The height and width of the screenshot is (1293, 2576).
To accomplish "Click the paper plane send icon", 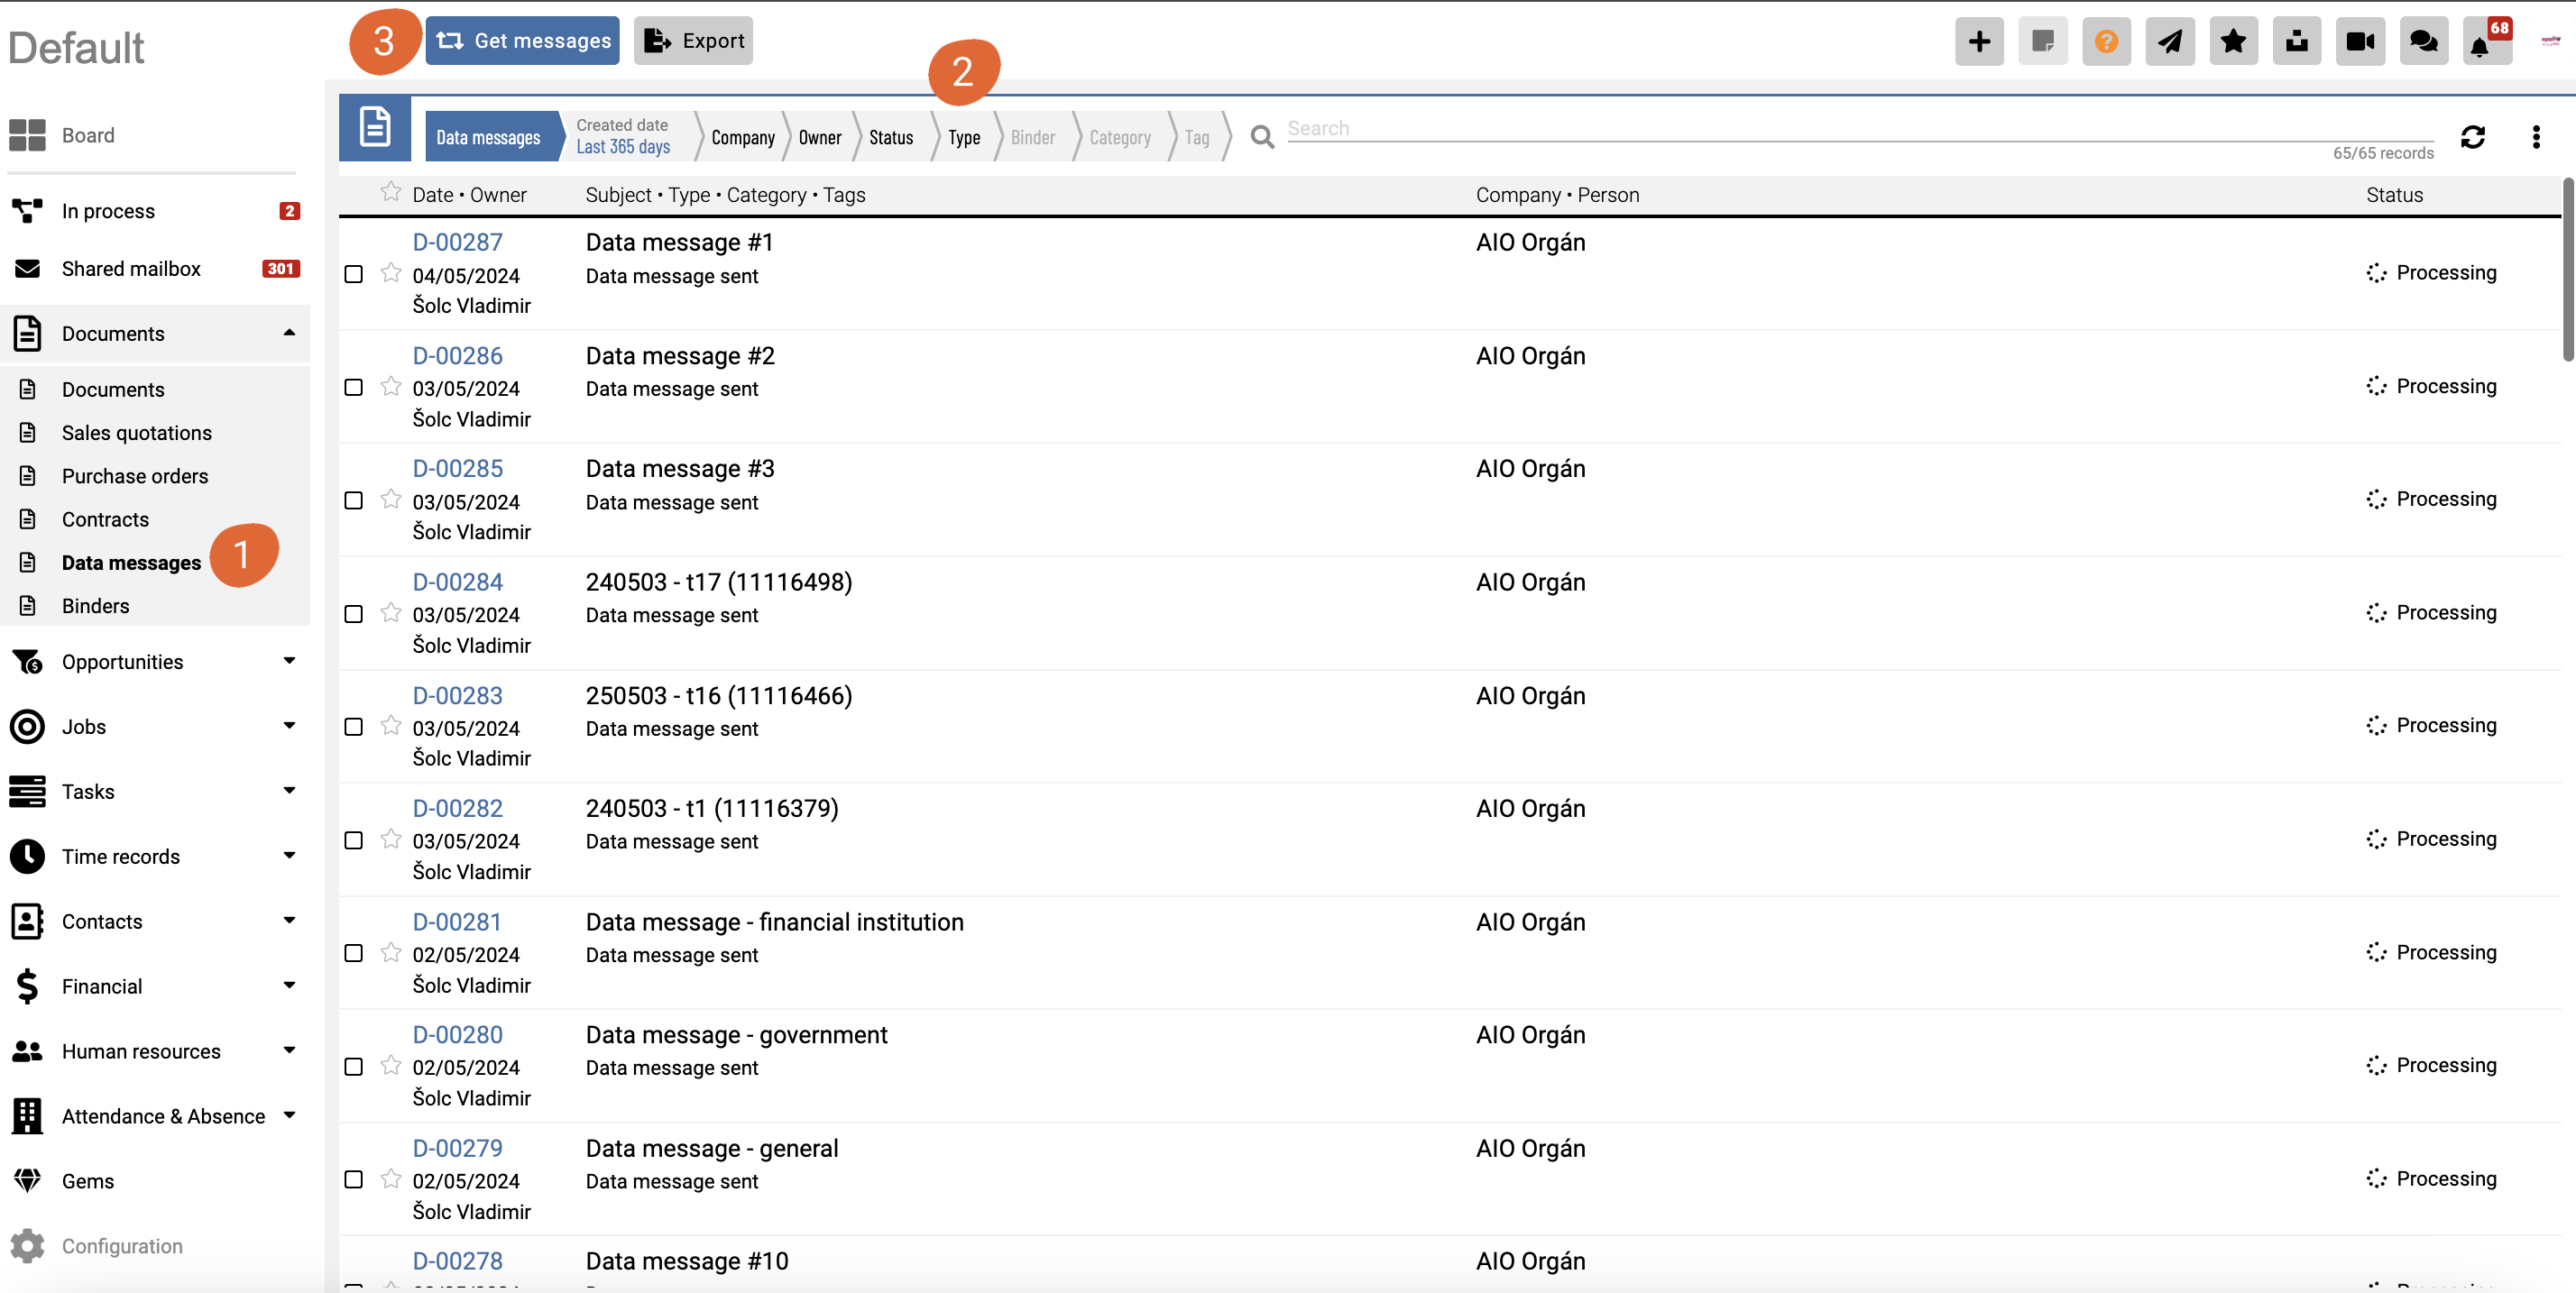I will pos(2169,41).
